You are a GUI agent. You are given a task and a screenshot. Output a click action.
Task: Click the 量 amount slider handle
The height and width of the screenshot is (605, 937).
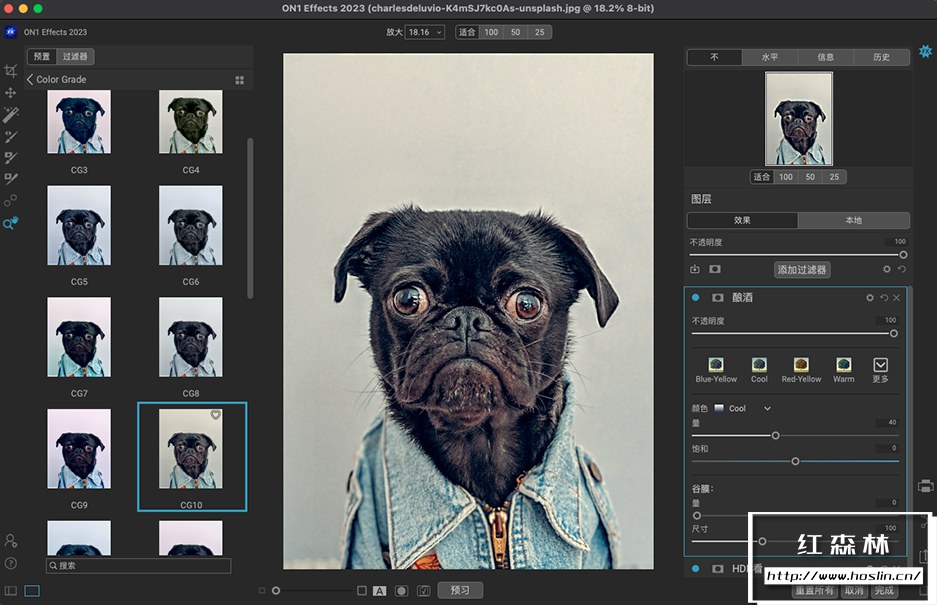pos(775,435)
